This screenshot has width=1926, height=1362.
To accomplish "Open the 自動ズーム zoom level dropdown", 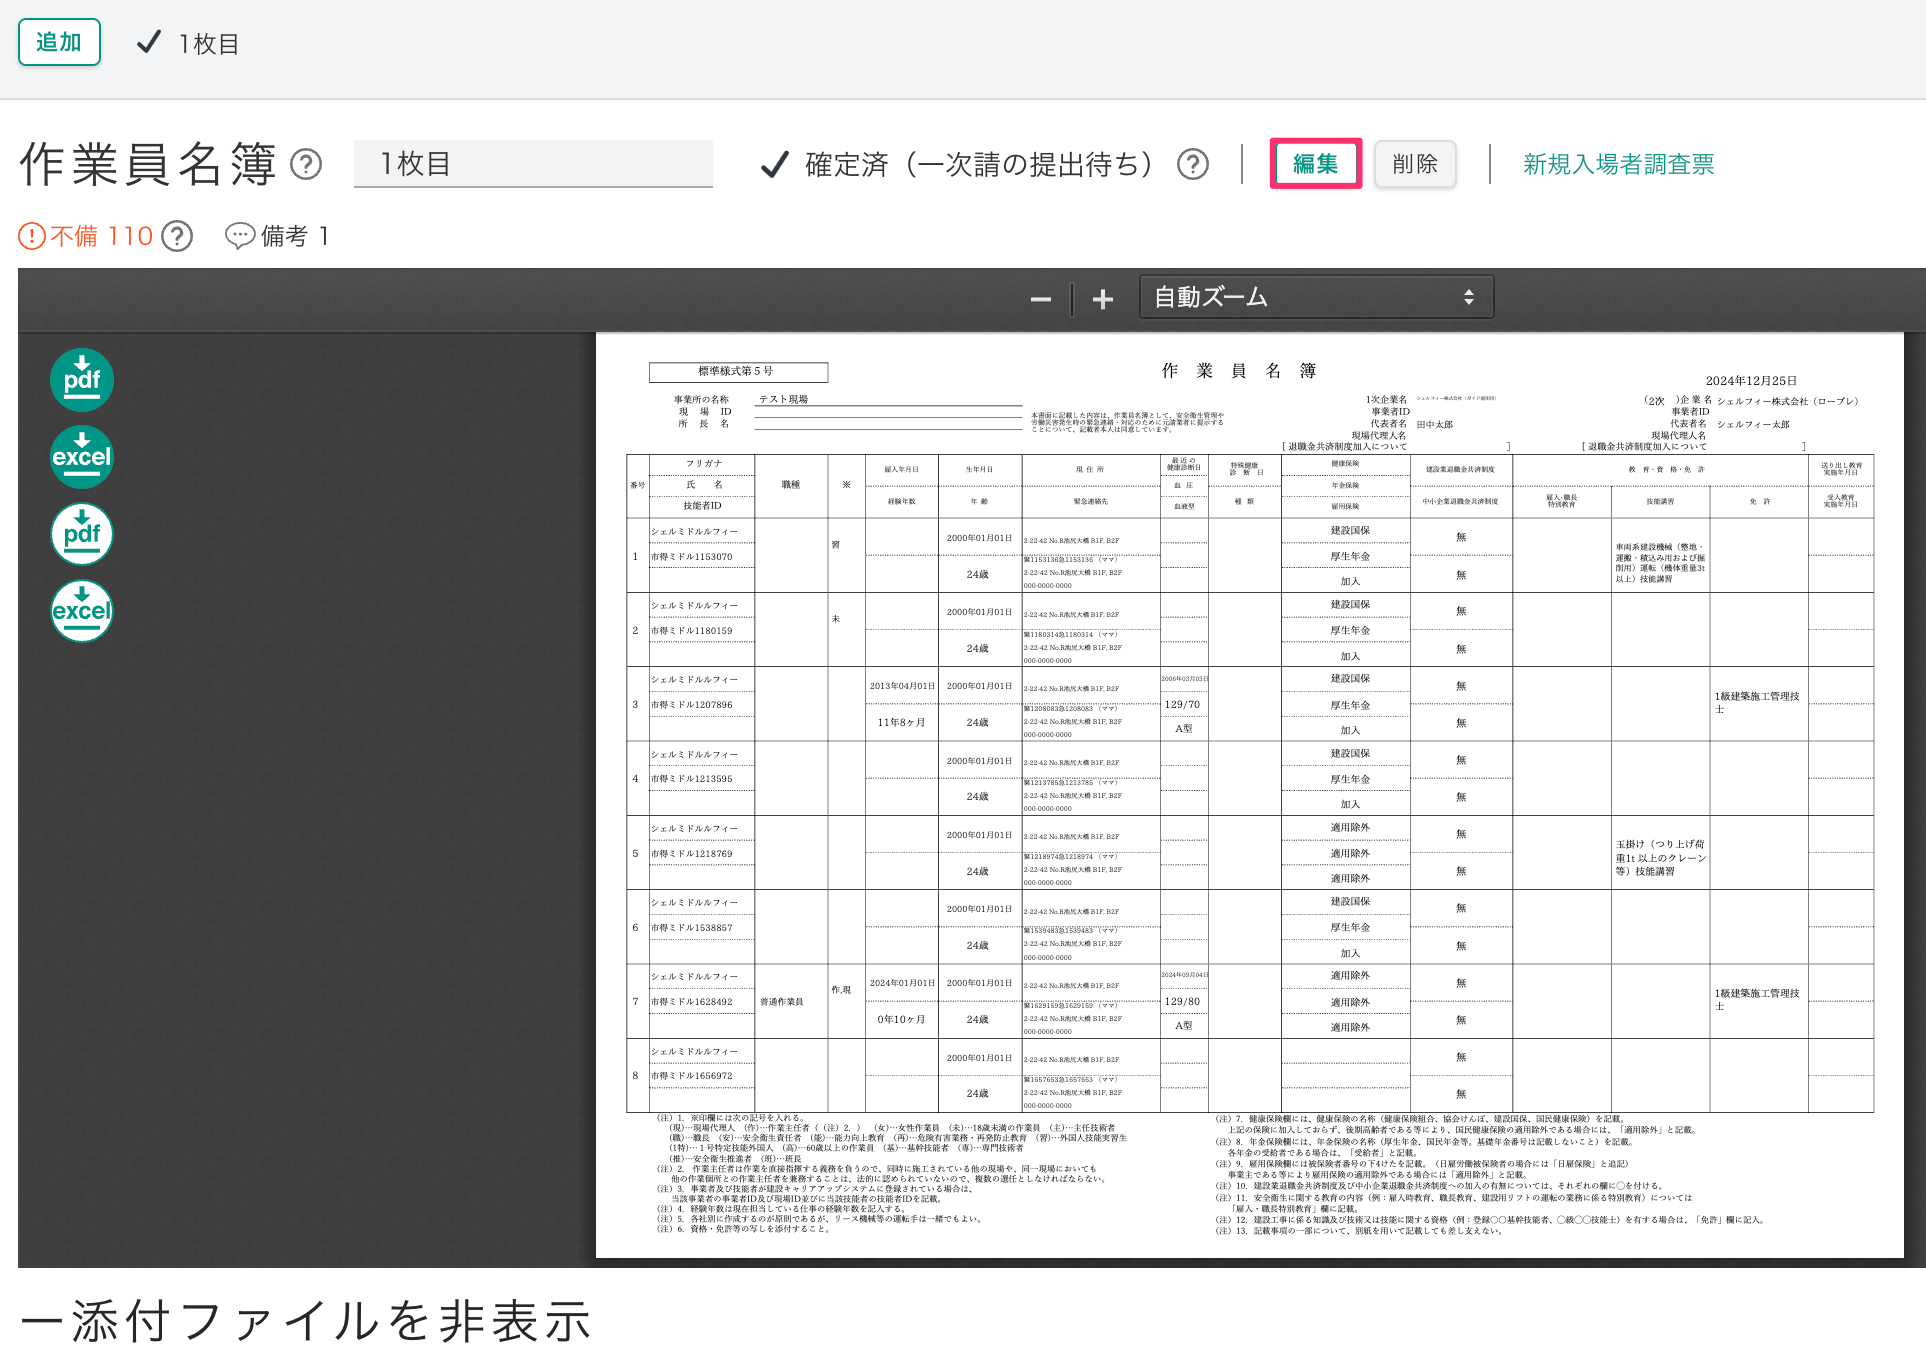I will (1316, 297).
